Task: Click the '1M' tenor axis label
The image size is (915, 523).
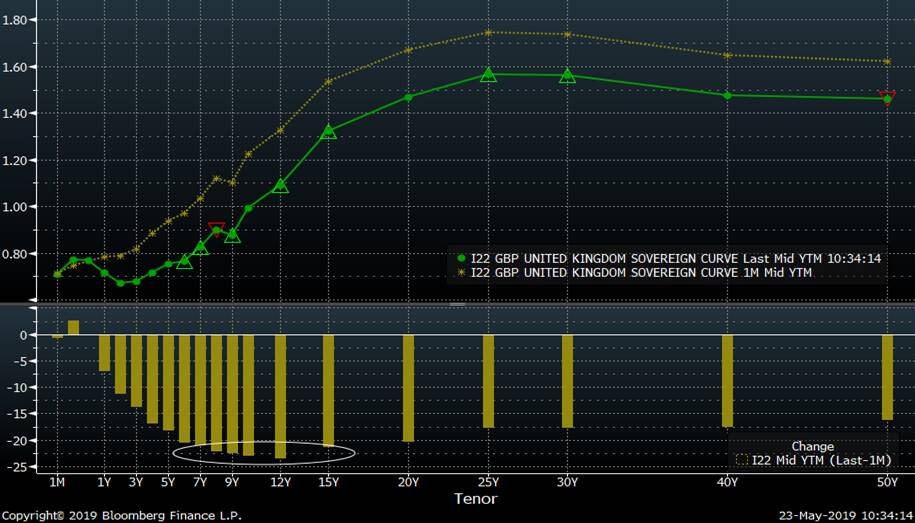Action: click(x=57, y=482)
